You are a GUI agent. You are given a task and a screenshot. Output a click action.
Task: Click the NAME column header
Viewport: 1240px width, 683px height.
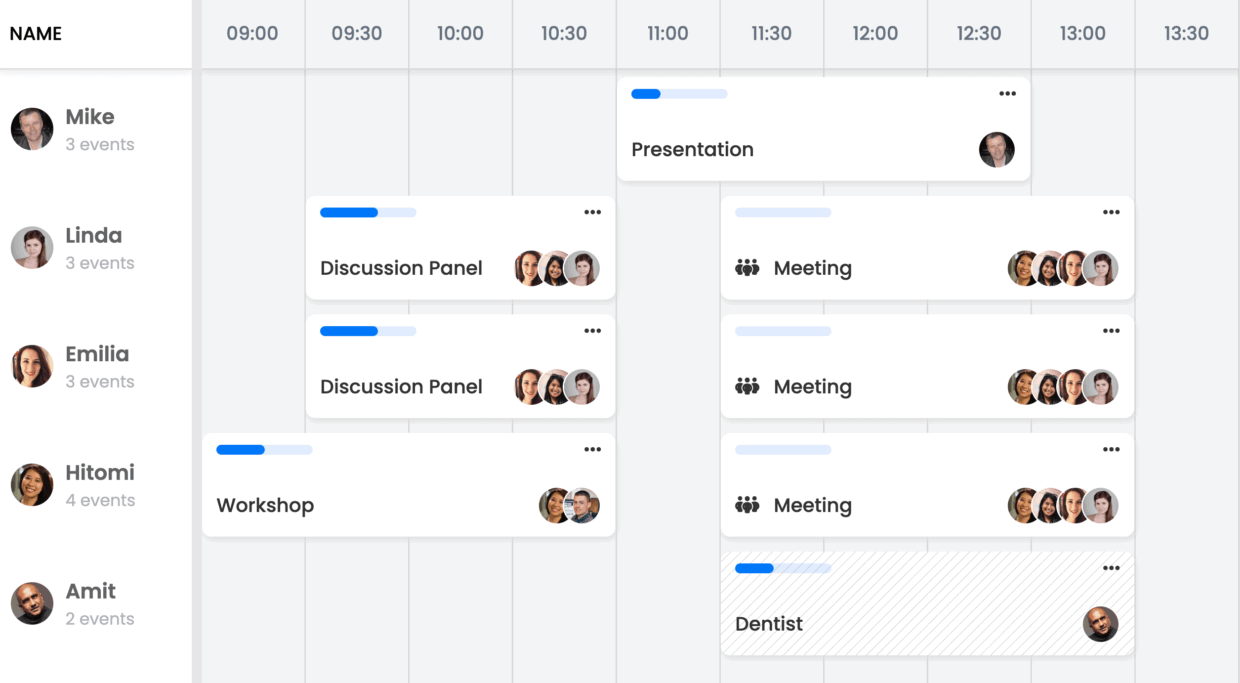tap(36, 33)
